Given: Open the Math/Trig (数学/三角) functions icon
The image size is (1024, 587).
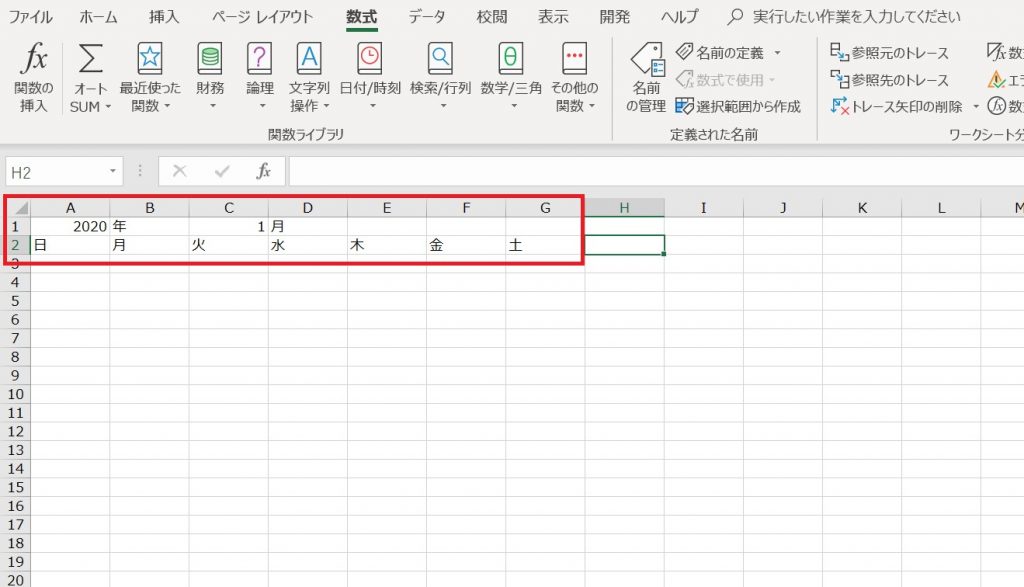Looking at the screenshot, I should 511,60.
